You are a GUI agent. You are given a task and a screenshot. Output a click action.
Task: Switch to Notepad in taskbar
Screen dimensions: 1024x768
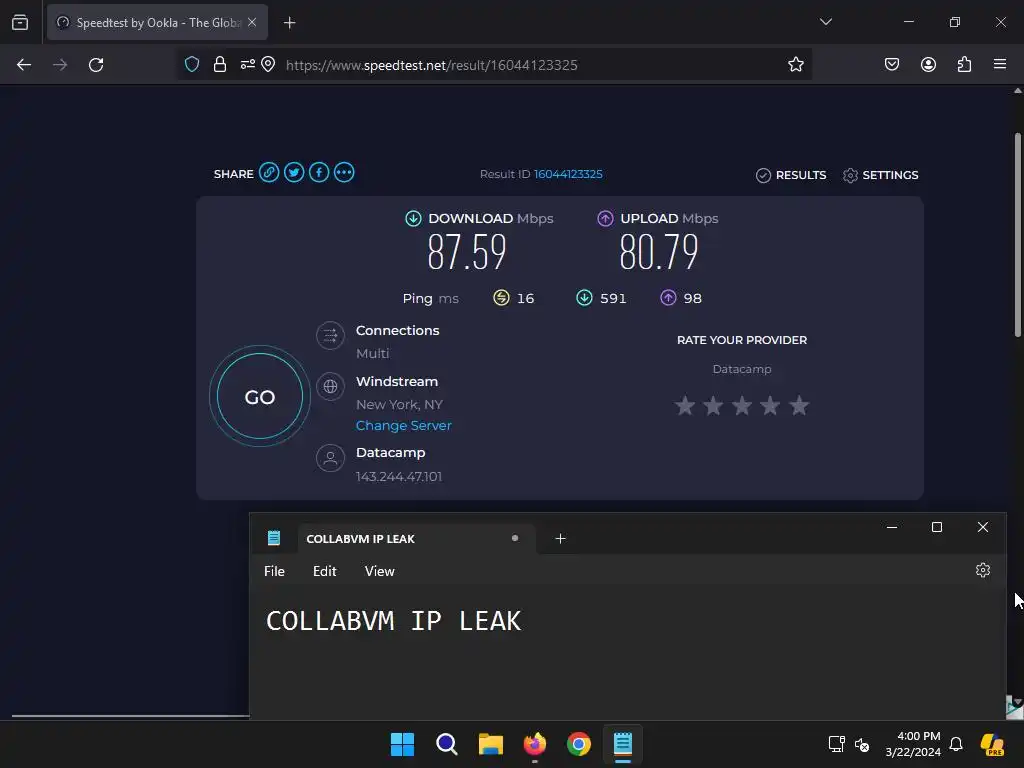click(x=623, y=744)
